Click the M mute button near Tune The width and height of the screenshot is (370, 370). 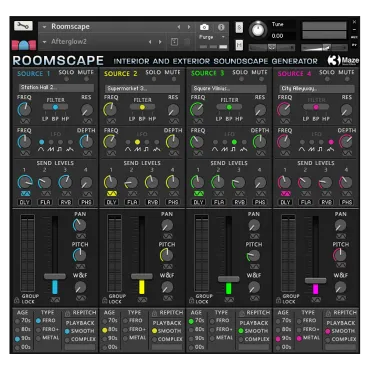pyautogui.click(x=239, y=45)
